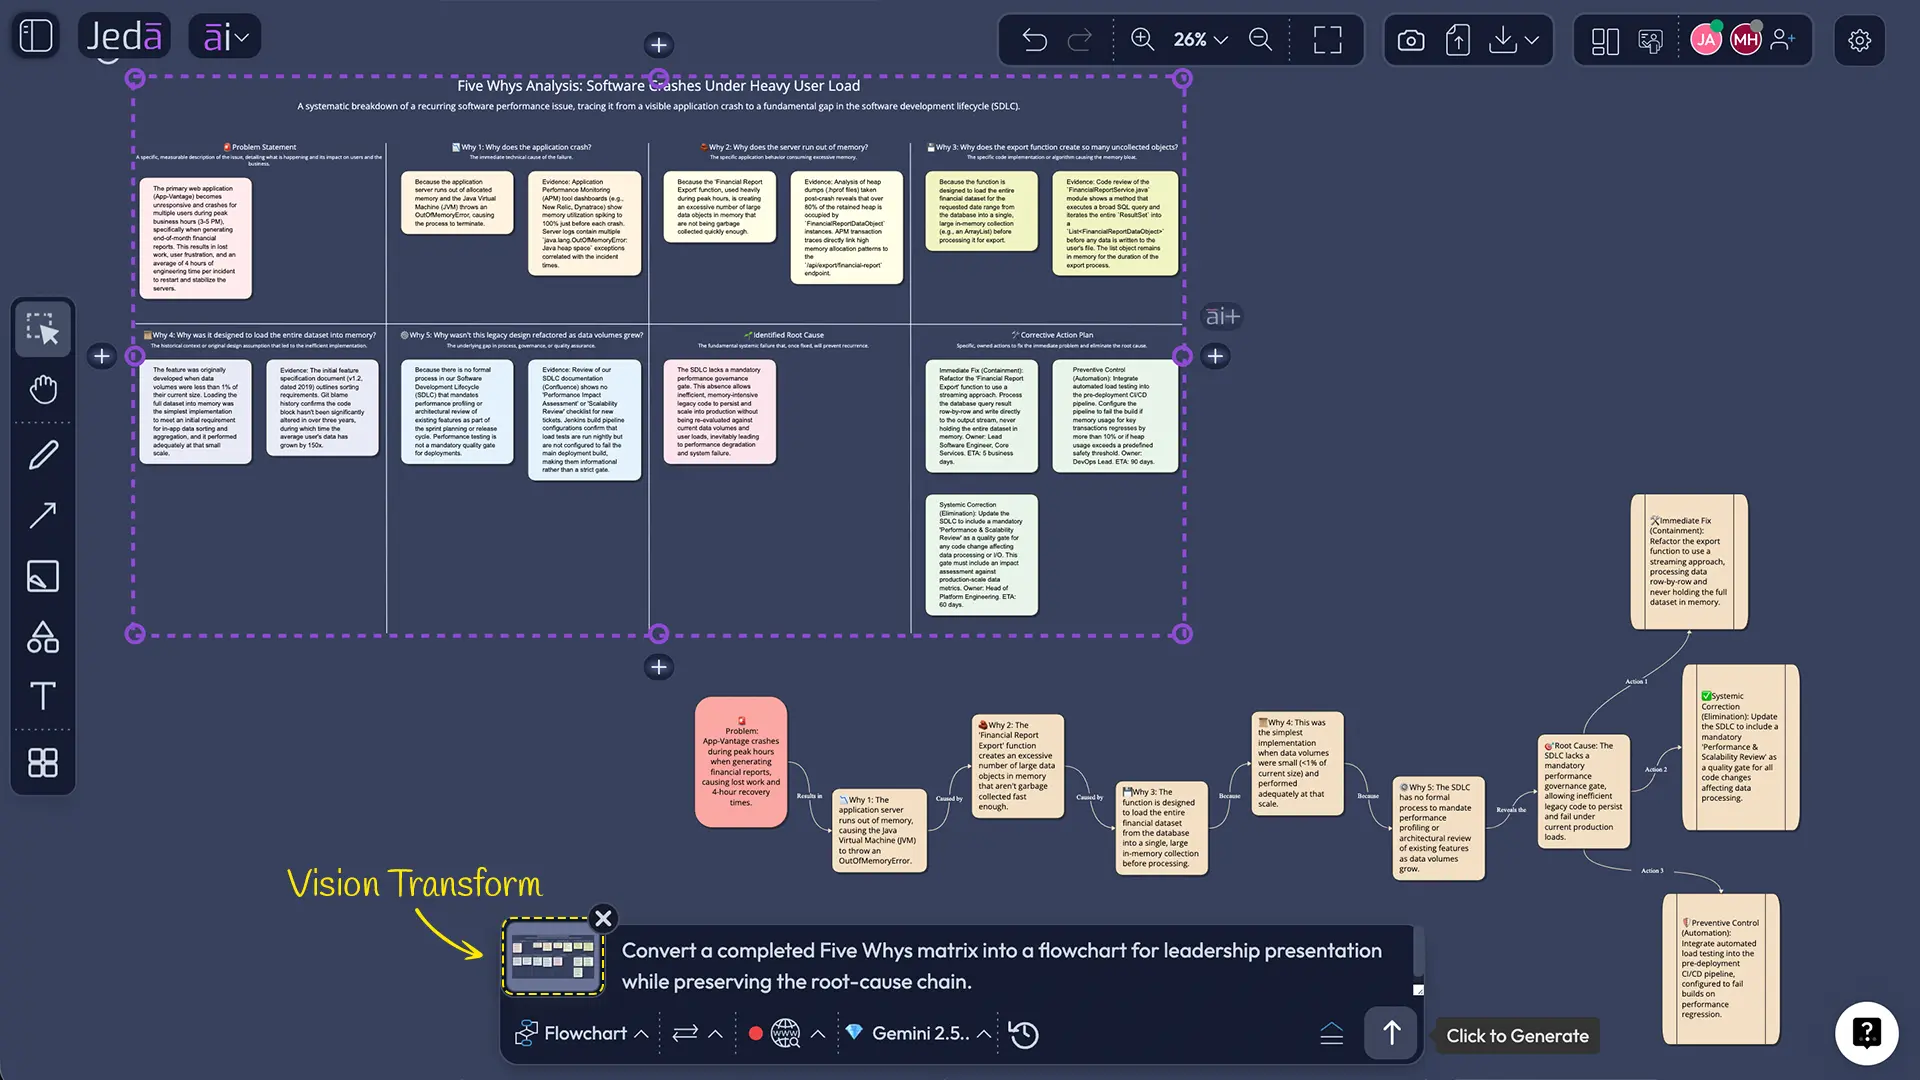The width and height of the screenshot is (1920, 1080).
Task: Click the up-arrow Generate button
Action: pyautogui.click(x=1391, y=1033)
